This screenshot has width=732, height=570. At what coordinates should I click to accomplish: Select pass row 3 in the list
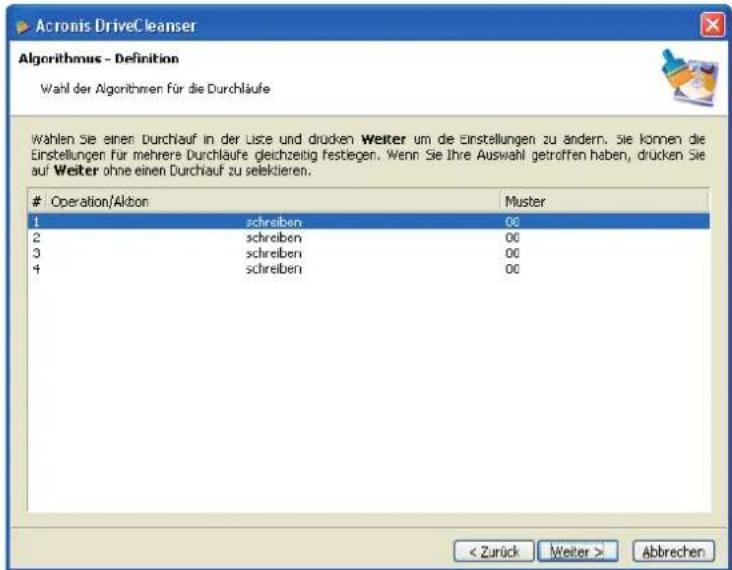pos(369,253)
